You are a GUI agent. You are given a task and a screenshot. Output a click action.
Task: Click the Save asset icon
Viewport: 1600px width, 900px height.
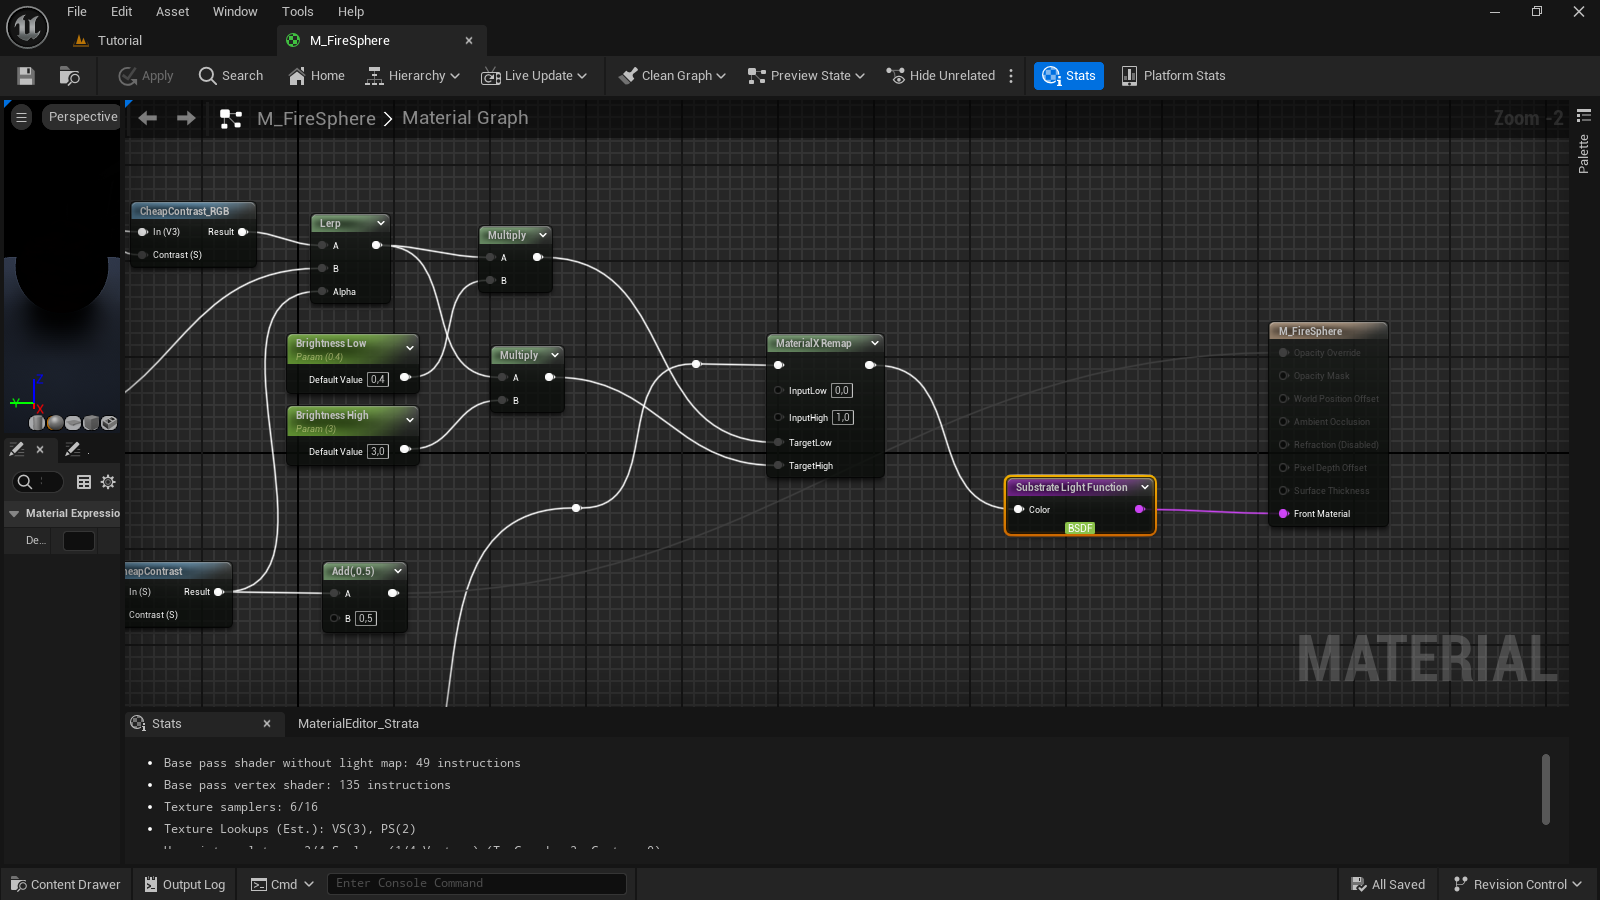coord(26,76)
